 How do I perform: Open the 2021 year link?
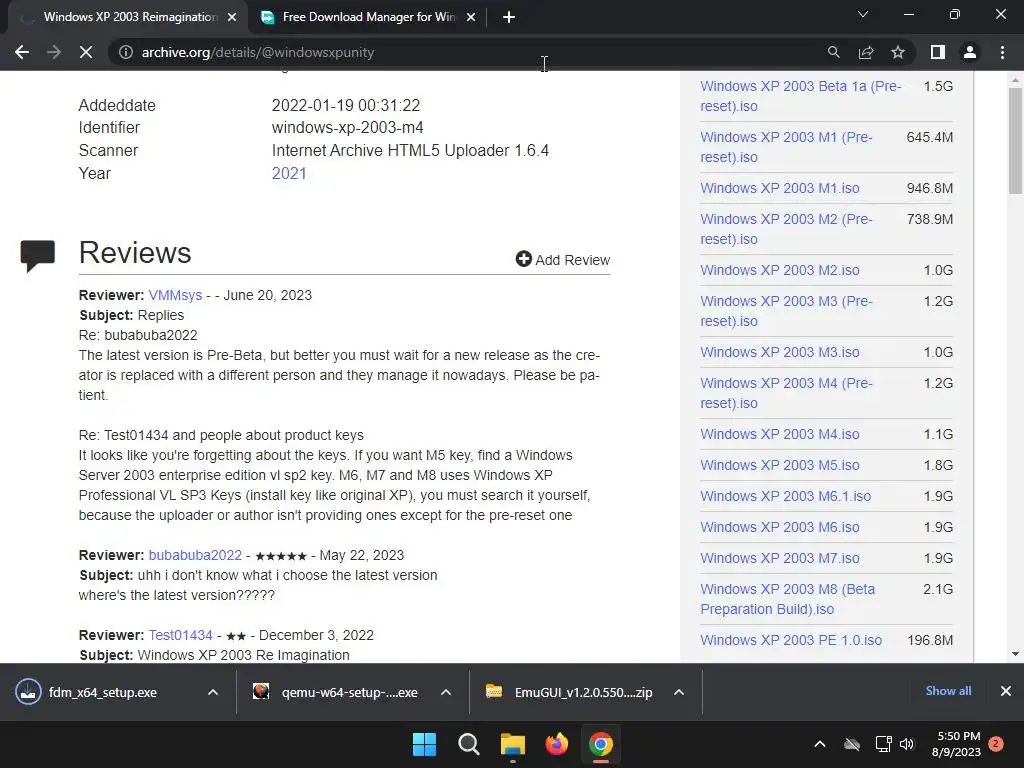pos(289,173)
